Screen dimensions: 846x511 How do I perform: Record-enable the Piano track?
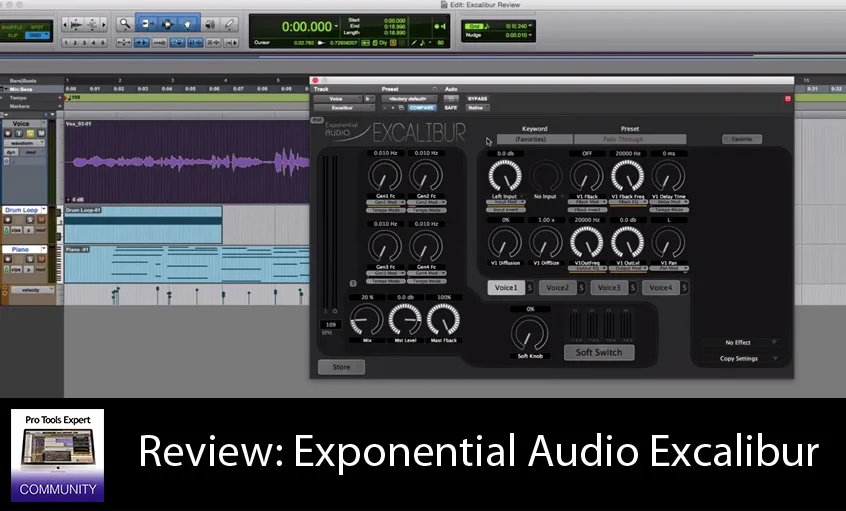click(8, 259)
